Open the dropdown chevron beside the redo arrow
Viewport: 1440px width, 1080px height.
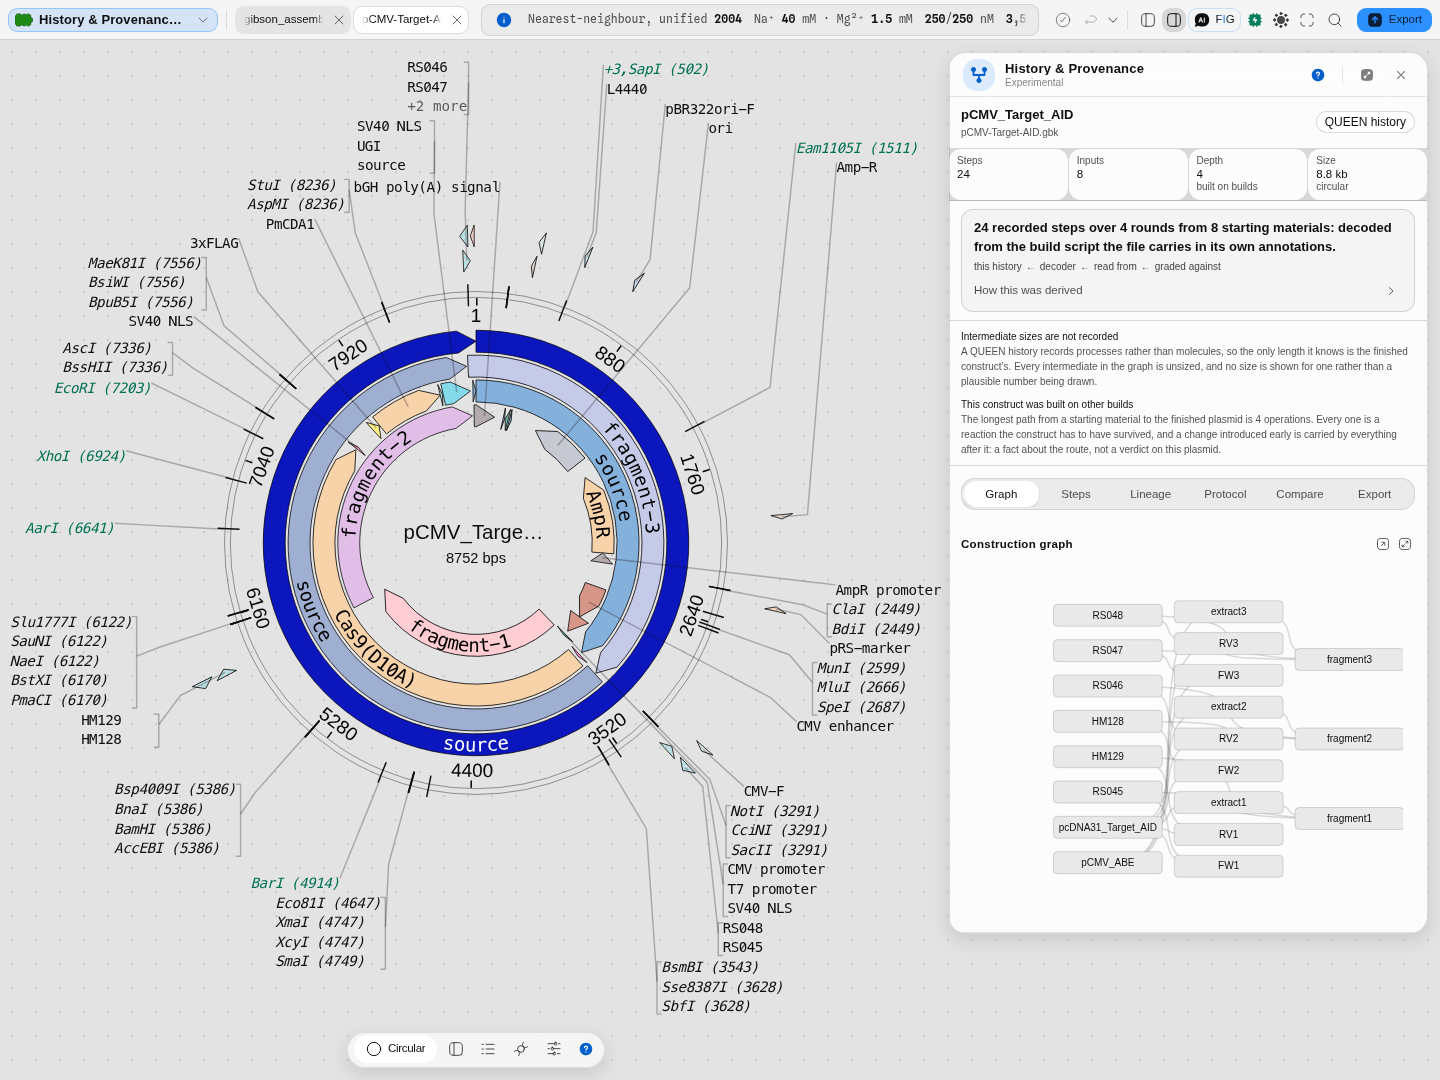tap(1113, 20)
